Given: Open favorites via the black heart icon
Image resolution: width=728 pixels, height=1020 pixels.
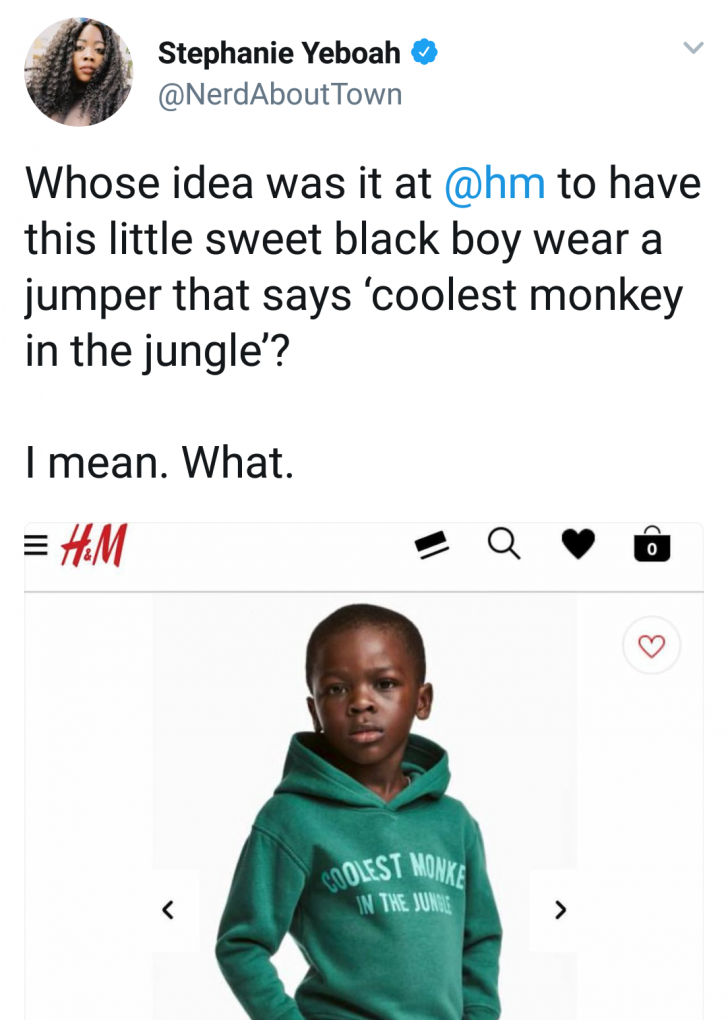Looking at the screenshot, I should [577, 545].
